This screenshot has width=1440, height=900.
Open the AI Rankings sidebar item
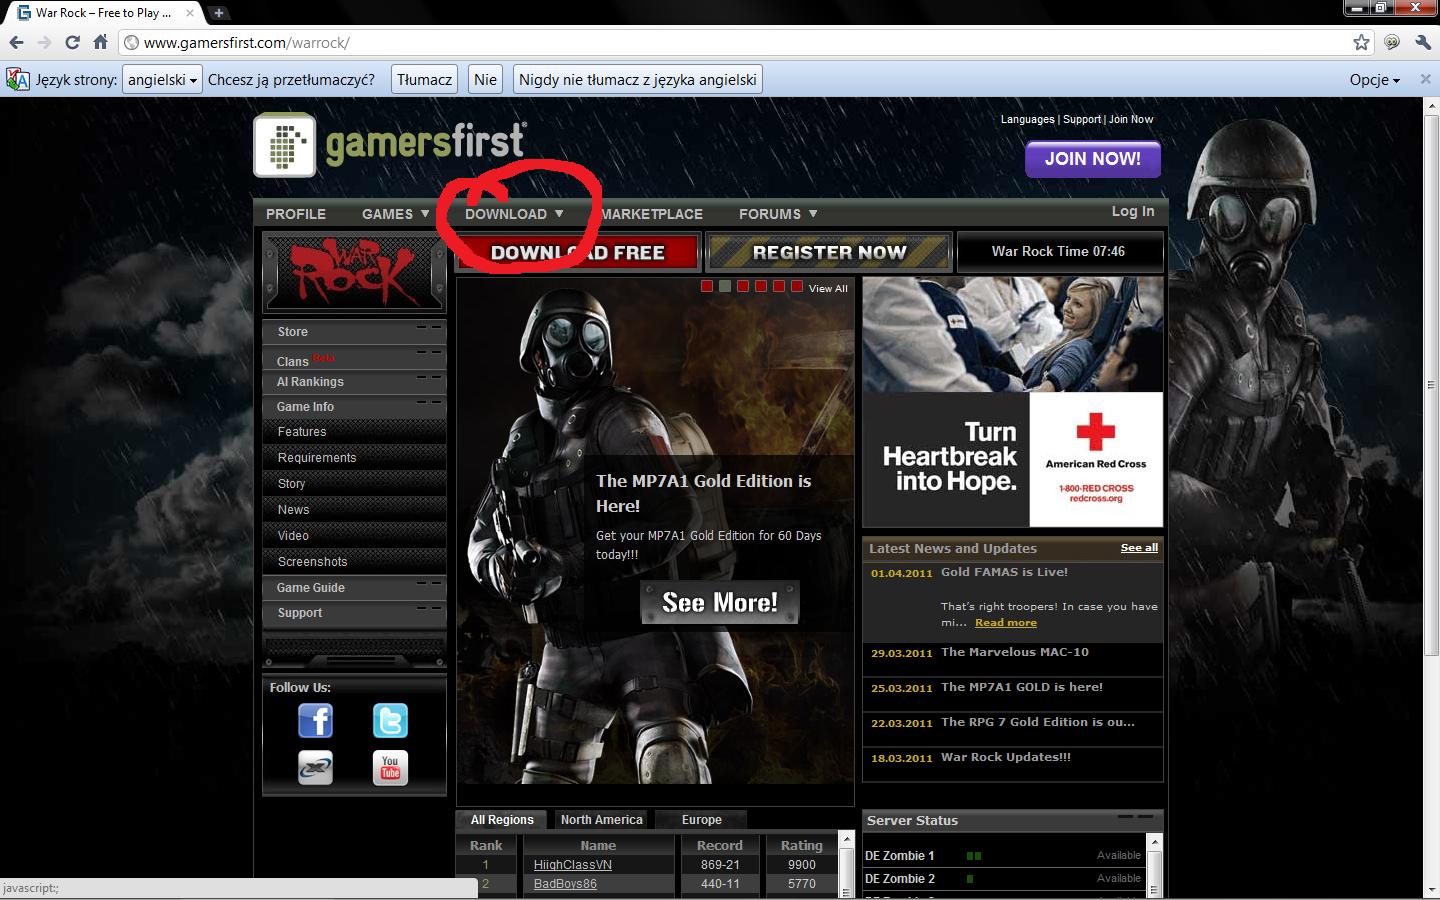click(354, 382)
